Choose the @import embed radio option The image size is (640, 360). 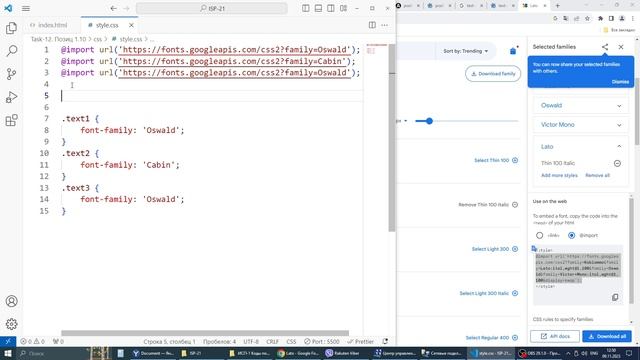571,236
